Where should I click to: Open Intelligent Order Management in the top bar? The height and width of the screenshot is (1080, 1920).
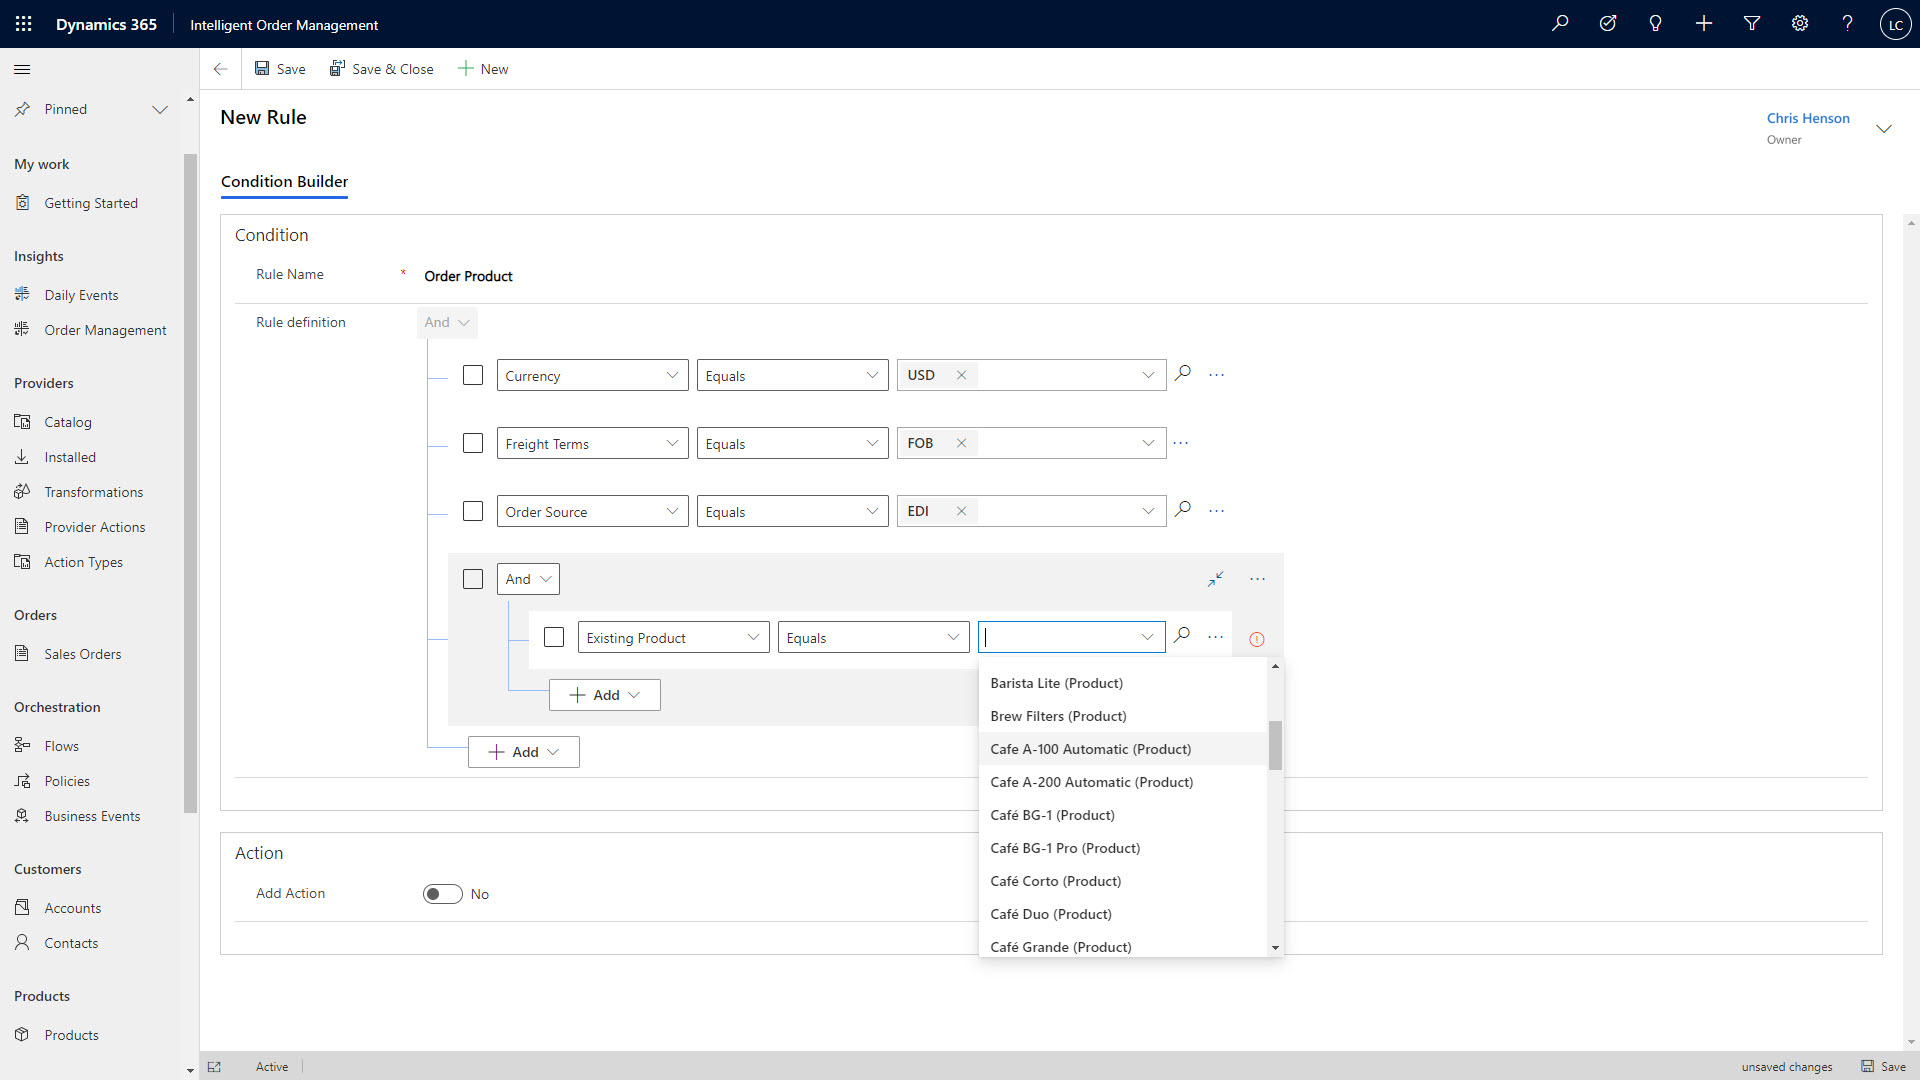coord(284,24)
